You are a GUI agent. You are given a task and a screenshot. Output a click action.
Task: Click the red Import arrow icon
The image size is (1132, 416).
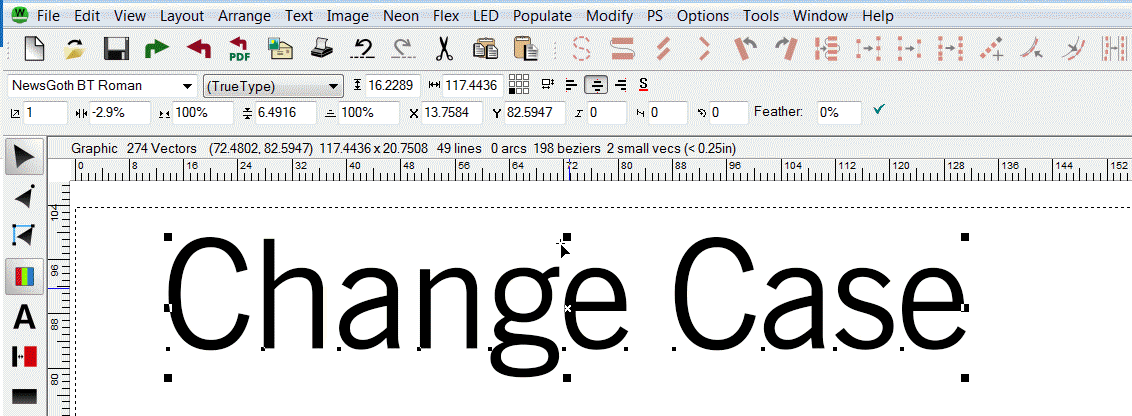click(x=198, y=48)
